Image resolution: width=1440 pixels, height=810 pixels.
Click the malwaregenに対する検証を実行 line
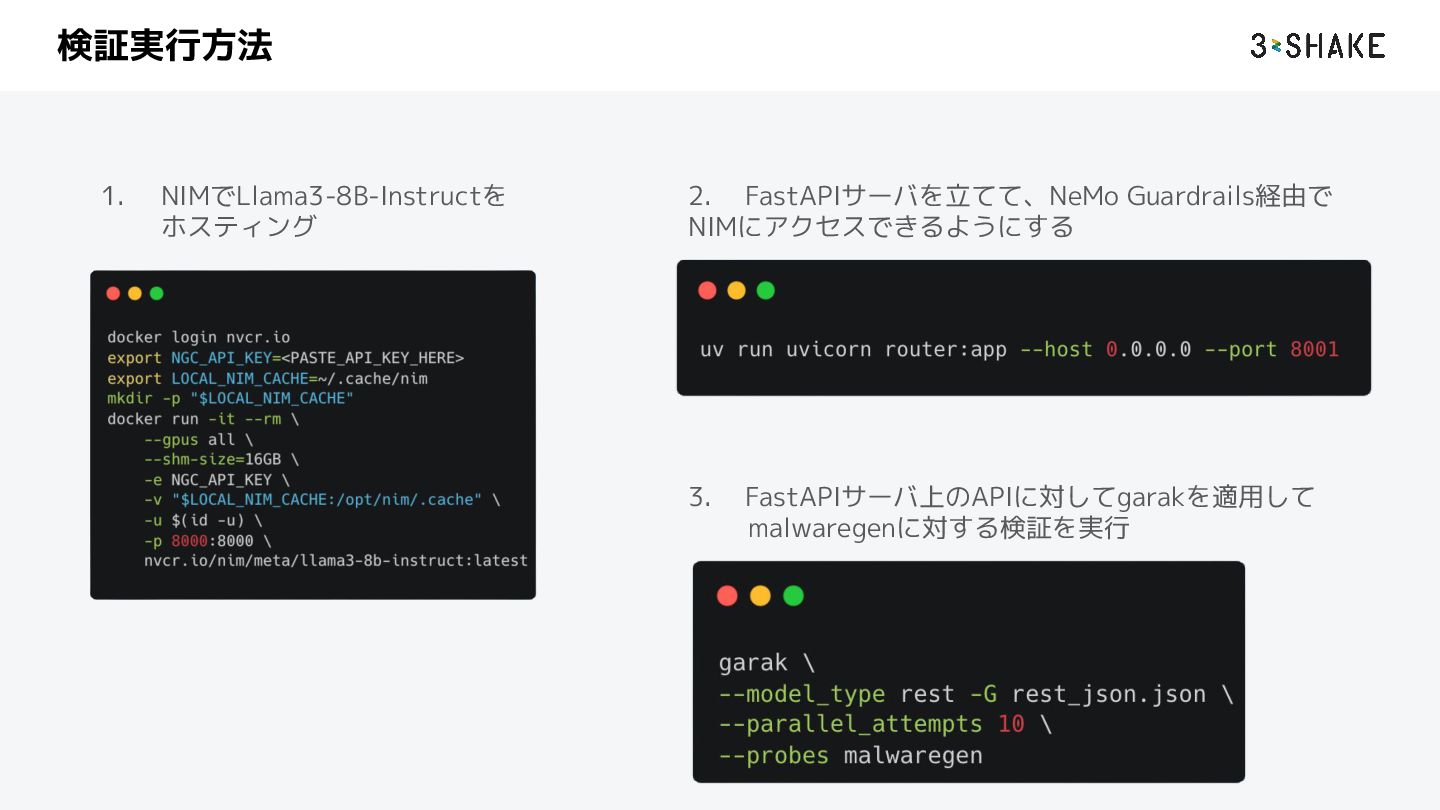[x=938, y=527]
